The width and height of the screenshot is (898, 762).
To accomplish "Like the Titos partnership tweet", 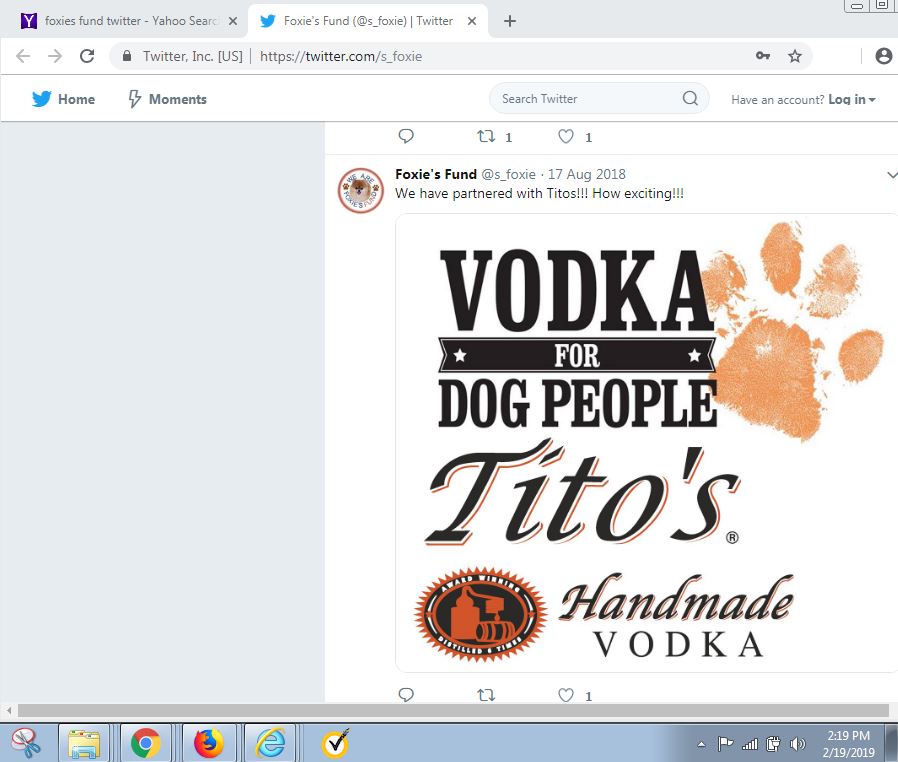I will 566,695.
